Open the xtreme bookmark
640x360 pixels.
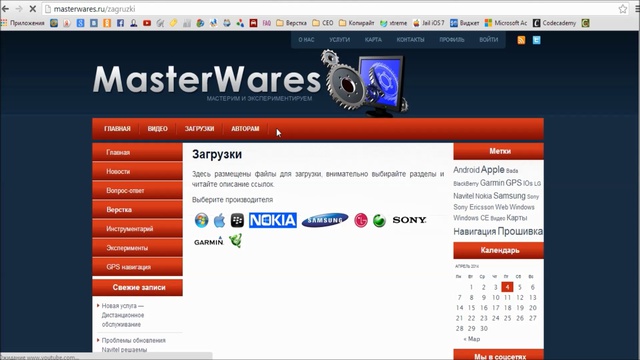coord(393,23)
